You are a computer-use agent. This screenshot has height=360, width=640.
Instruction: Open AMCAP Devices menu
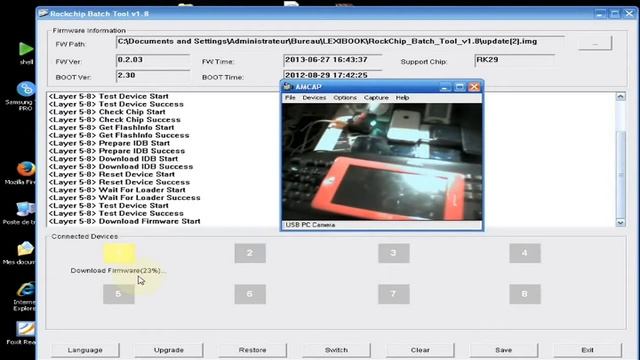314,98
